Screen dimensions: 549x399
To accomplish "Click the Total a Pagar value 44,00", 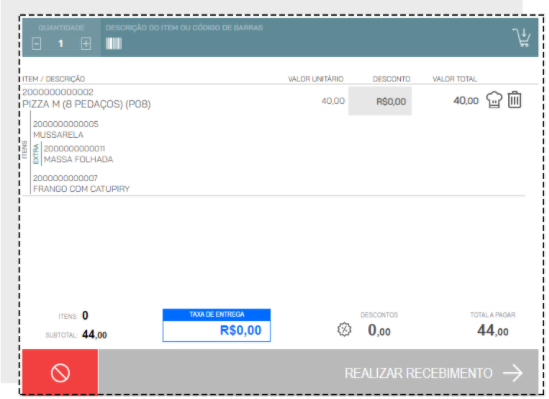I will 493,330.
